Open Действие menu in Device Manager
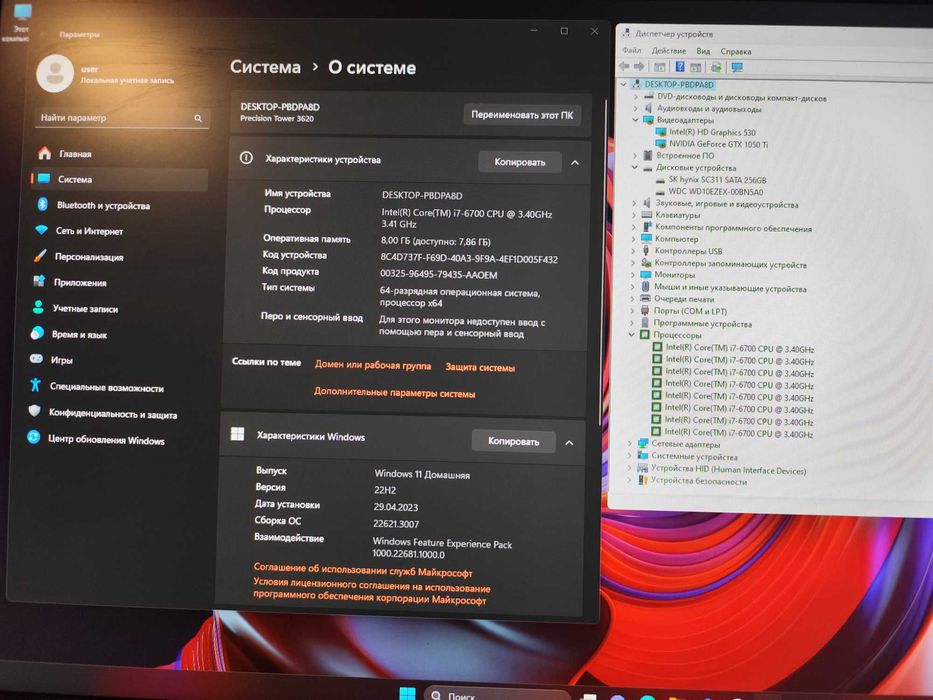The height and width of the screenshot is (700, 933). [668, 51]
